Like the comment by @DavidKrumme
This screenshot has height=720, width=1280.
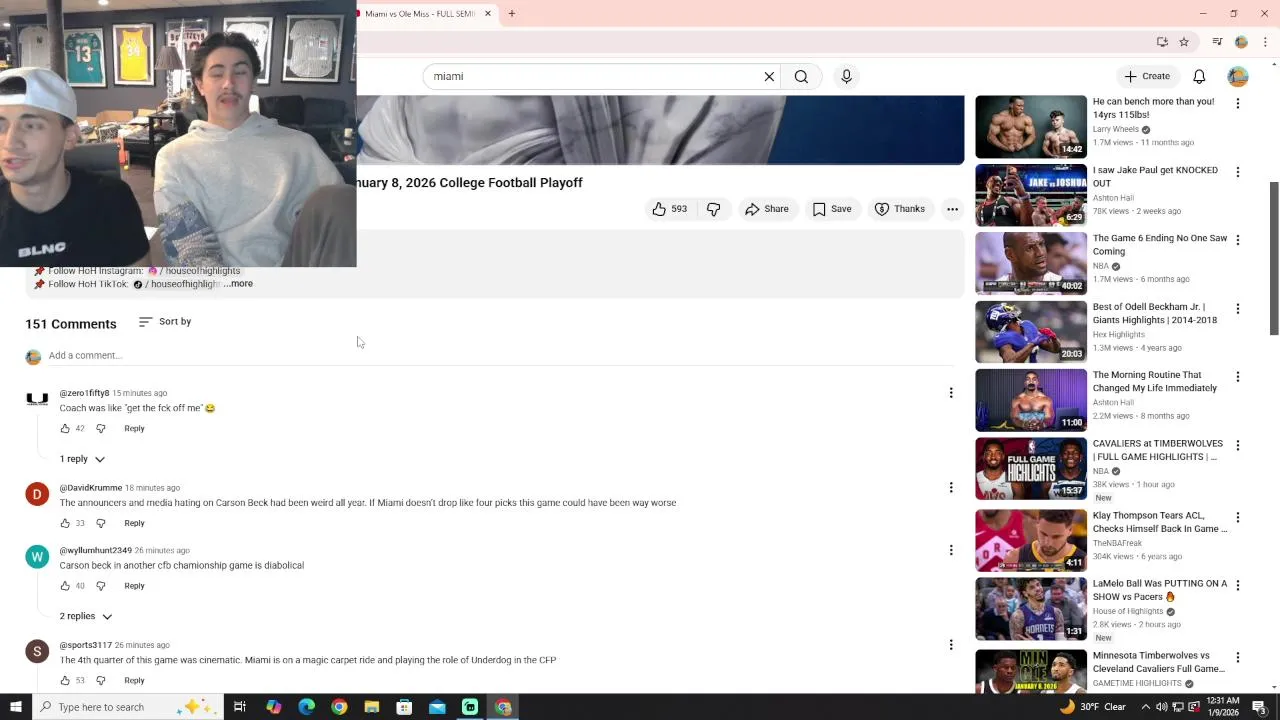[65, 523]
